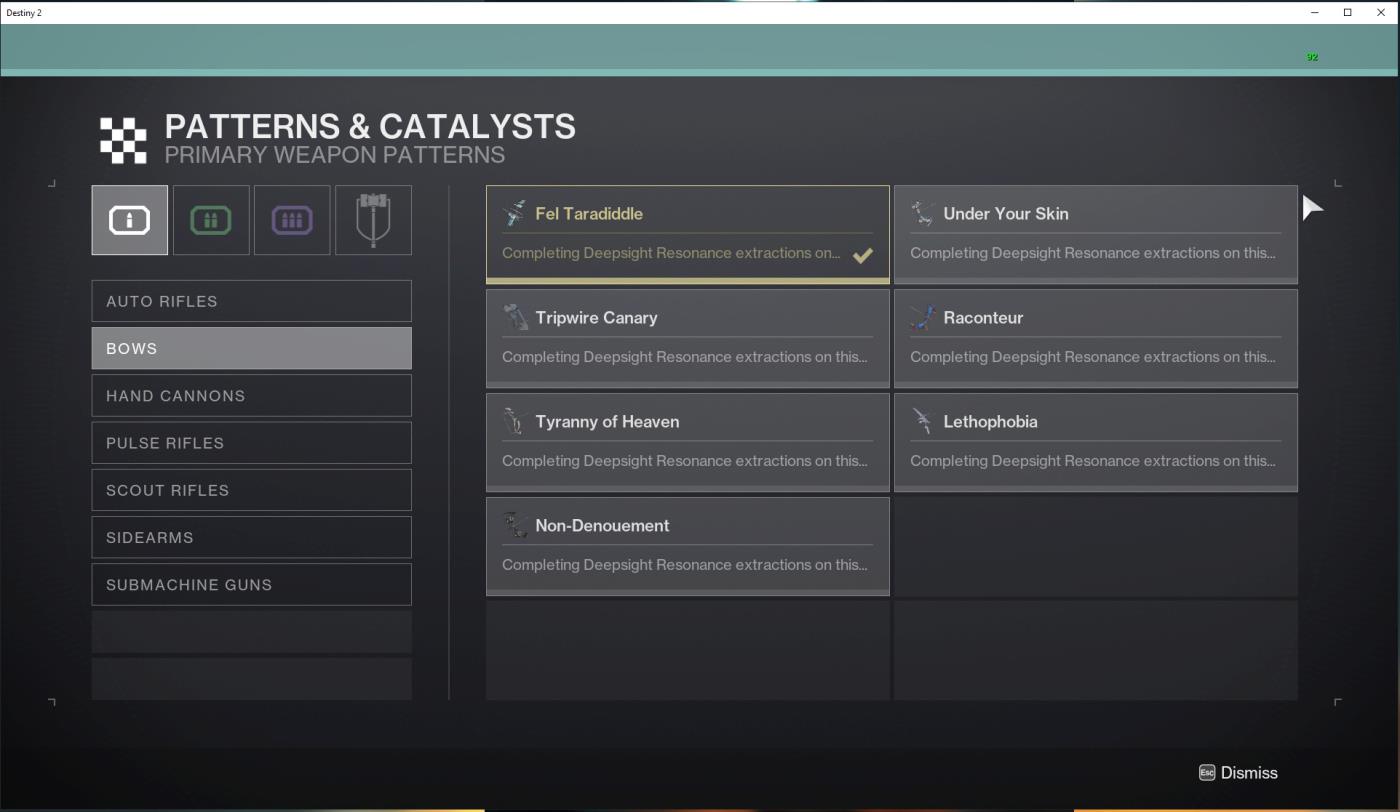This screenshot has height=812, width=1400.
Task: Maximize the Destiny 2 window
Action: [x=1347, y=12]
